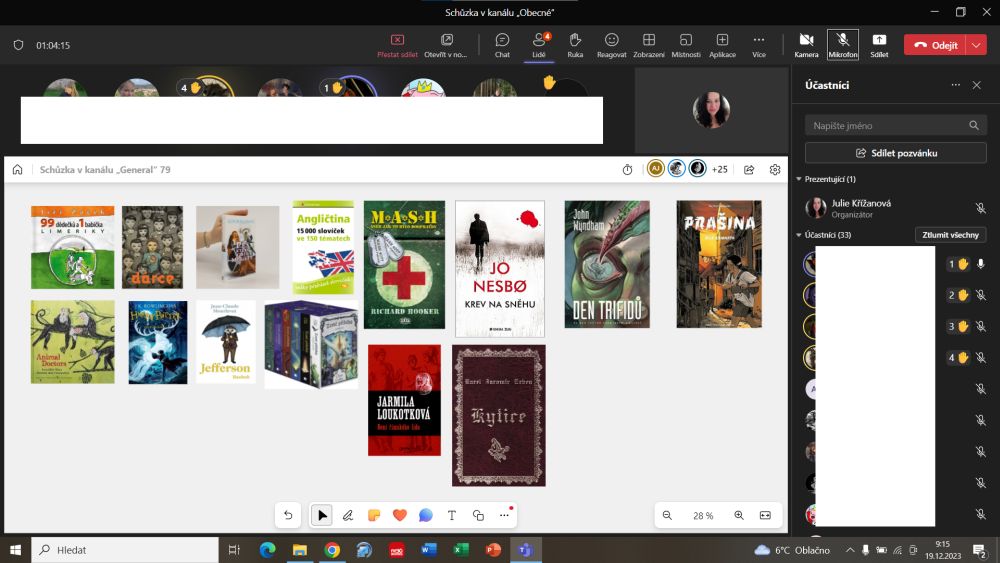The height and width of the screenshot is (563, 1000).
Task: Add a sticky note
Action: (374, 515)
